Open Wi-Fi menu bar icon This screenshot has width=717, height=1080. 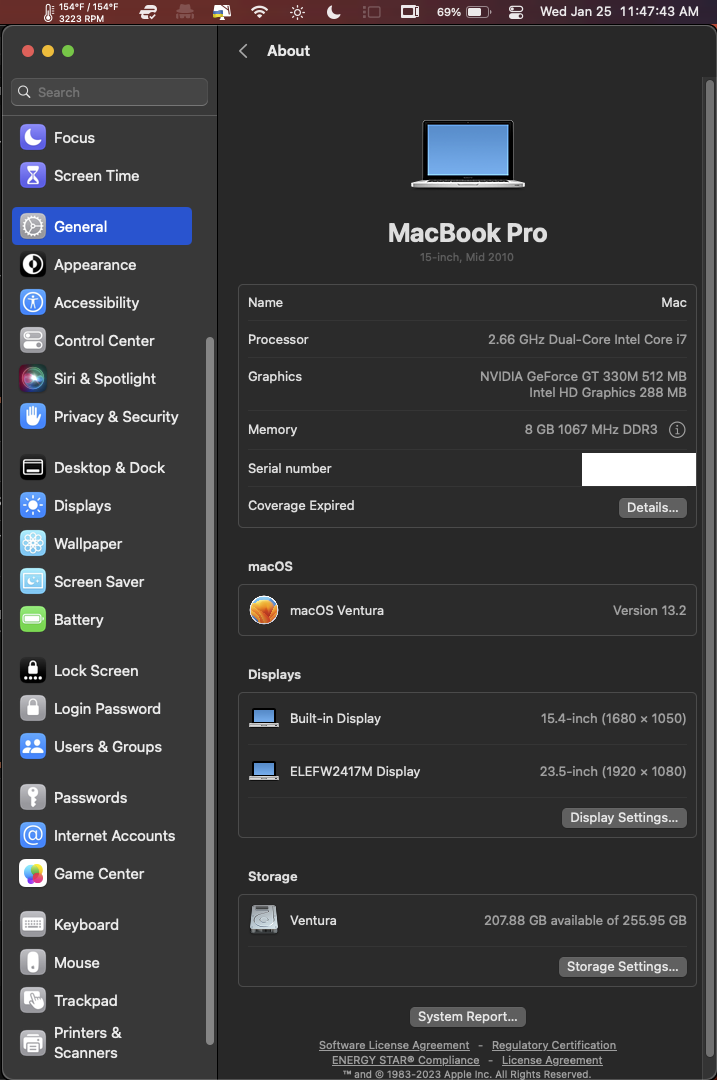click(260, 12)
